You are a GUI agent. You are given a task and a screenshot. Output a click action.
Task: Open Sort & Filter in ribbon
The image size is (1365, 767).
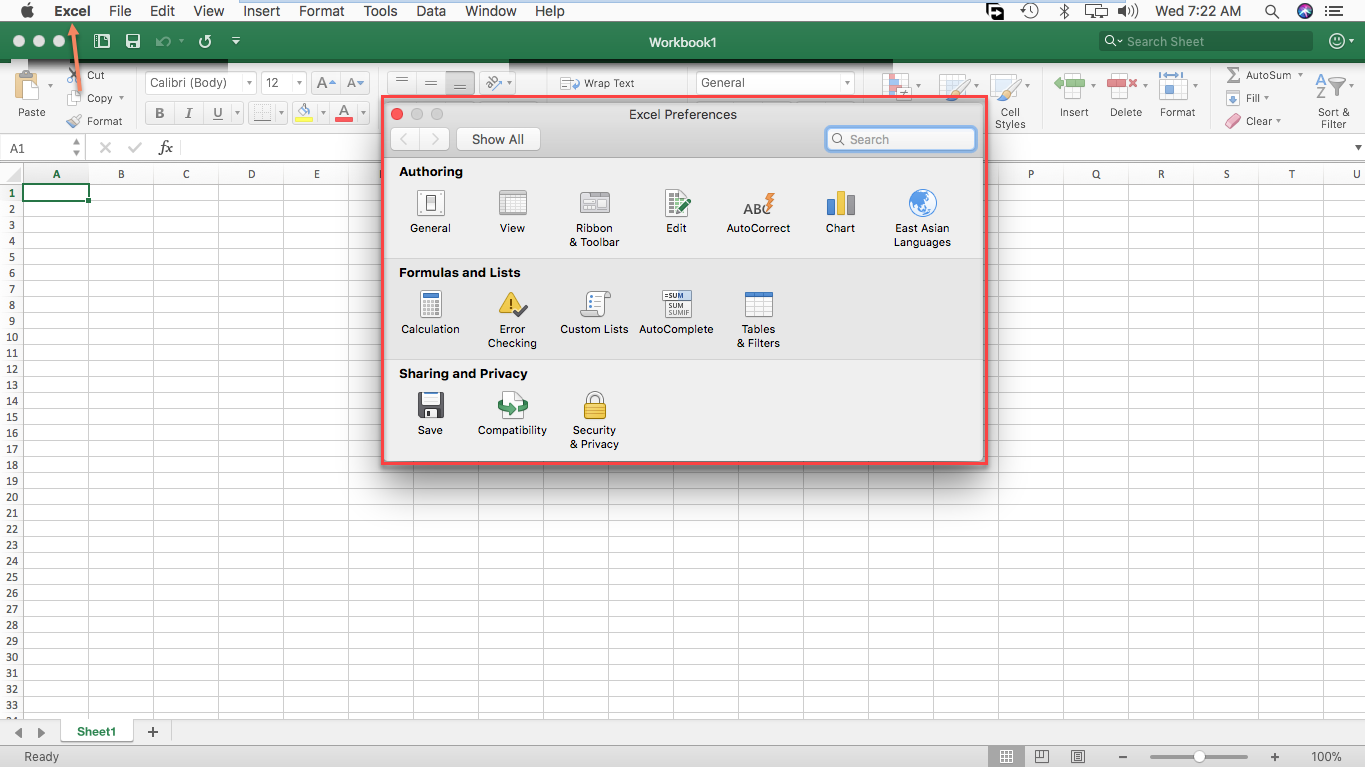[1333, 101]
